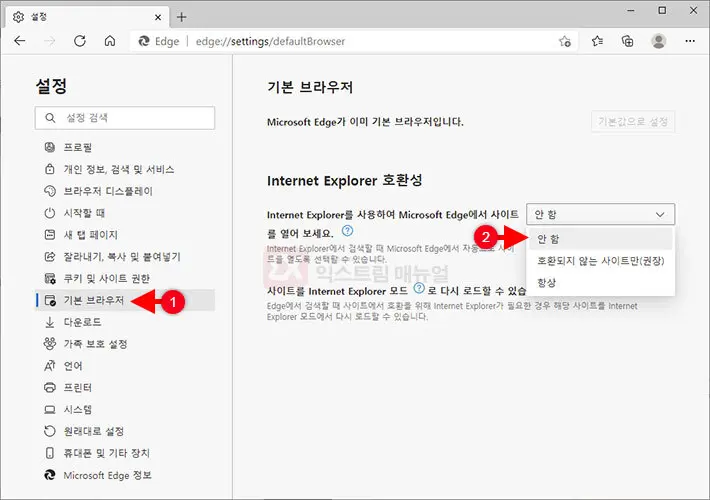Click the 쿠키 및 사이트 권한 icon
Image resolution: width=710 pixels, height=500 pixels.
(50, 278)
